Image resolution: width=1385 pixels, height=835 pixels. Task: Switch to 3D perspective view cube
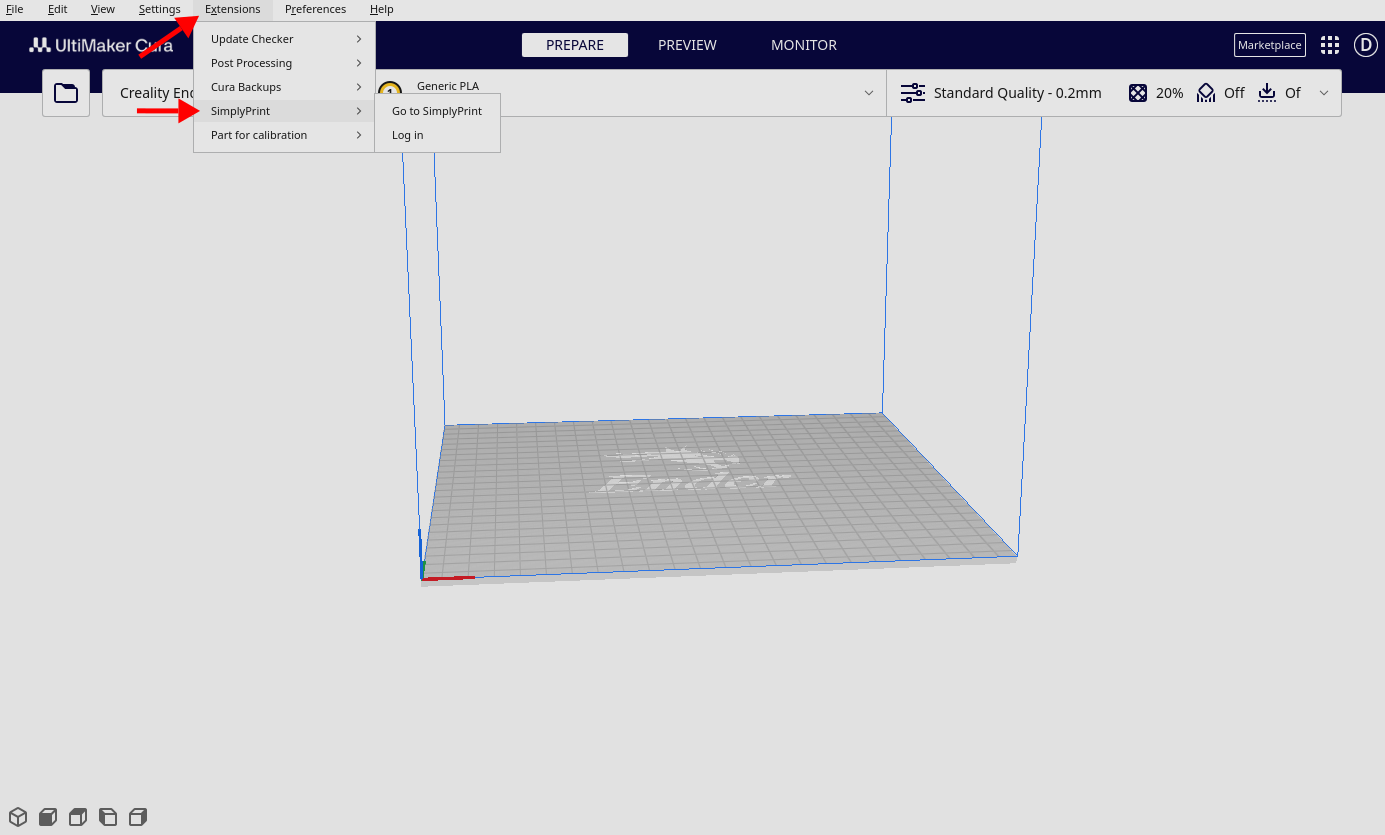pyautogui.click(x=17, y=817)
